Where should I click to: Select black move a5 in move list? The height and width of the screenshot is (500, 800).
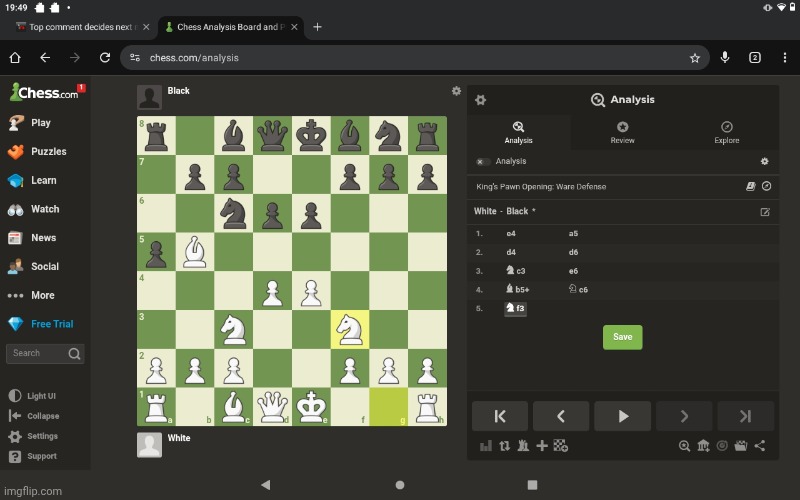pyautogui.click(x=573, y=234)
